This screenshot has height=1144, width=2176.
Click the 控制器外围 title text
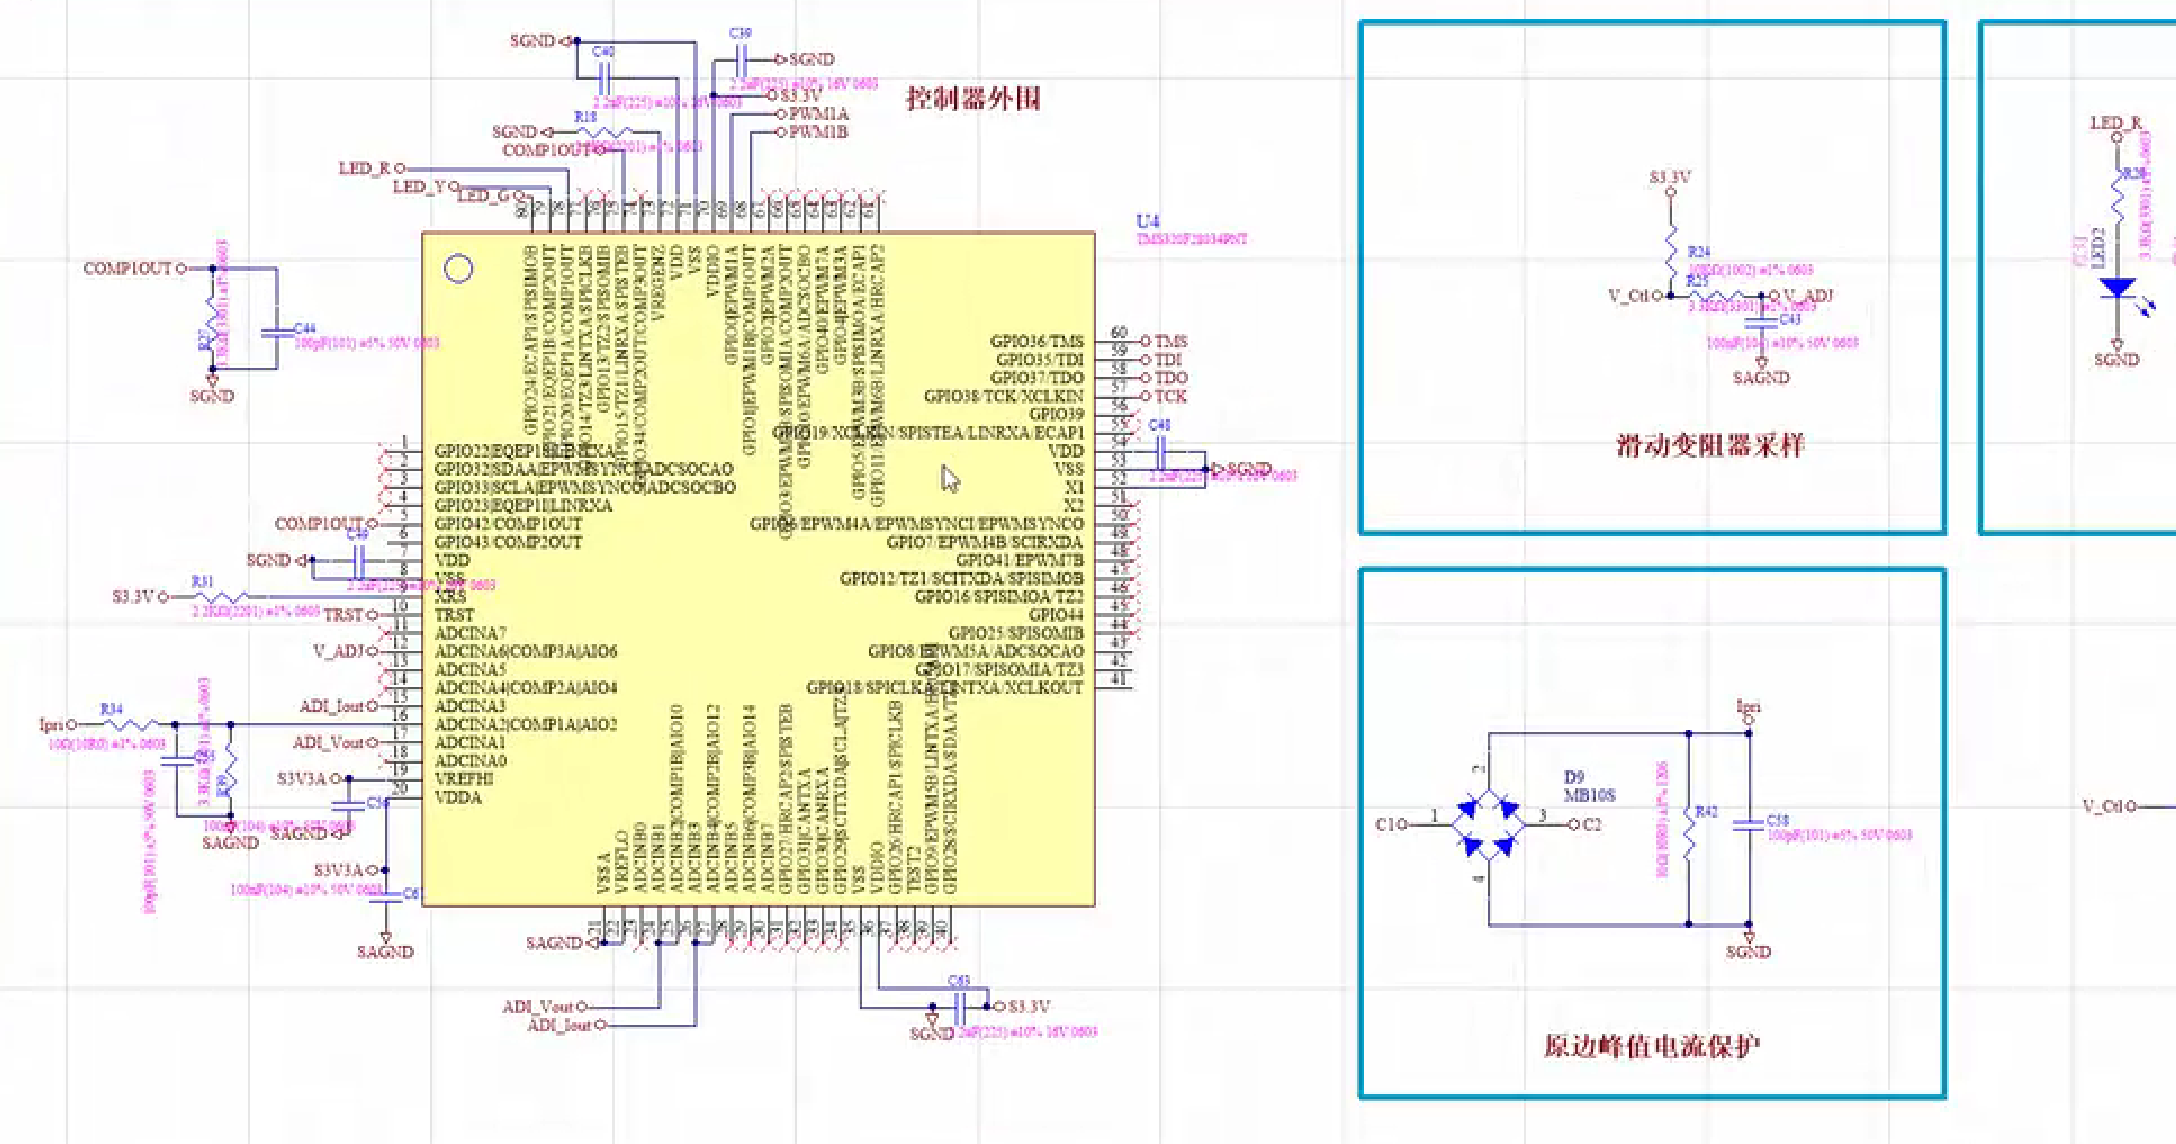[973, 98]
